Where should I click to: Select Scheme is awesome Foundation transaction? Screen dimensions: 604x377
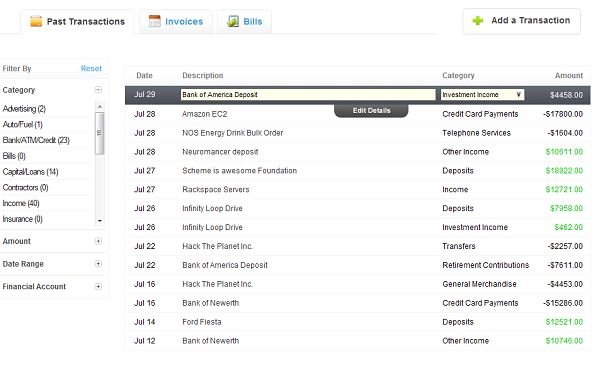[x=357, y=171]
